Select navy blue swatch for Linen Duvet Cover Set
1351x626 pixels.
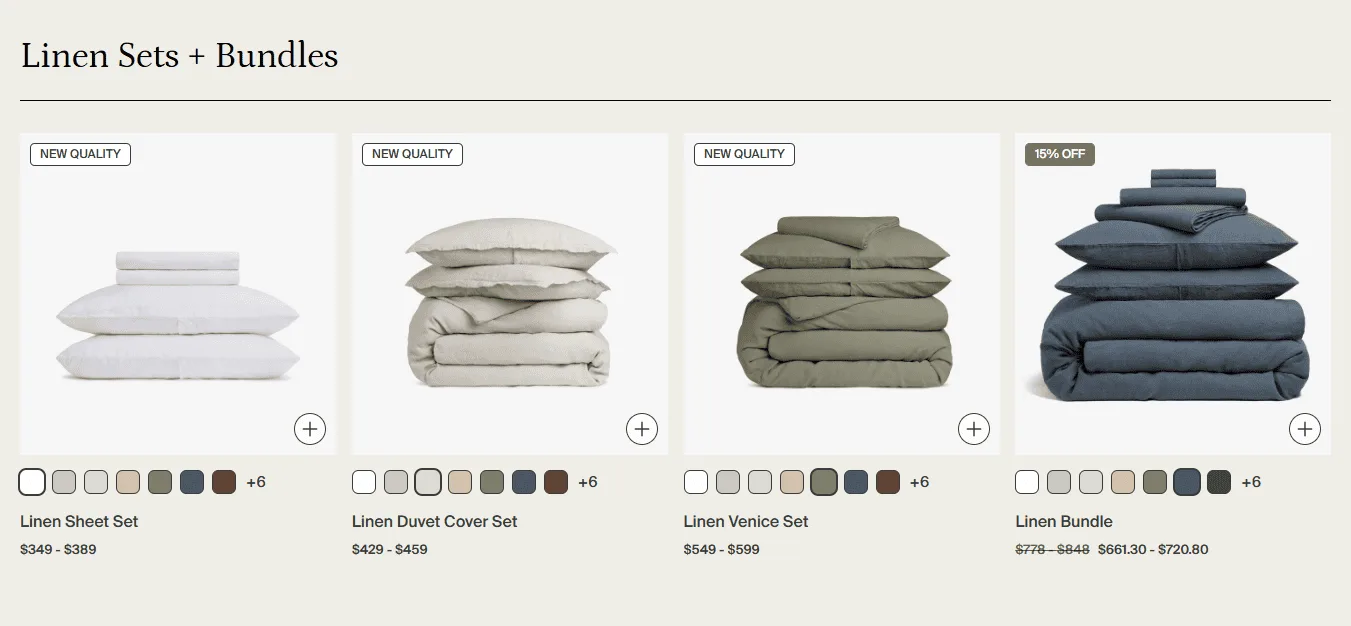pos(524,482)
